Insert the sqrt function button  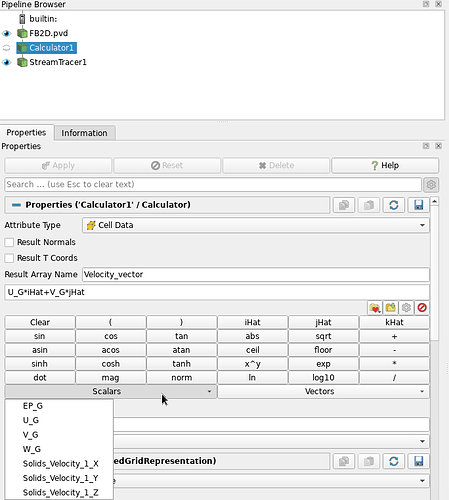[323, 336]
